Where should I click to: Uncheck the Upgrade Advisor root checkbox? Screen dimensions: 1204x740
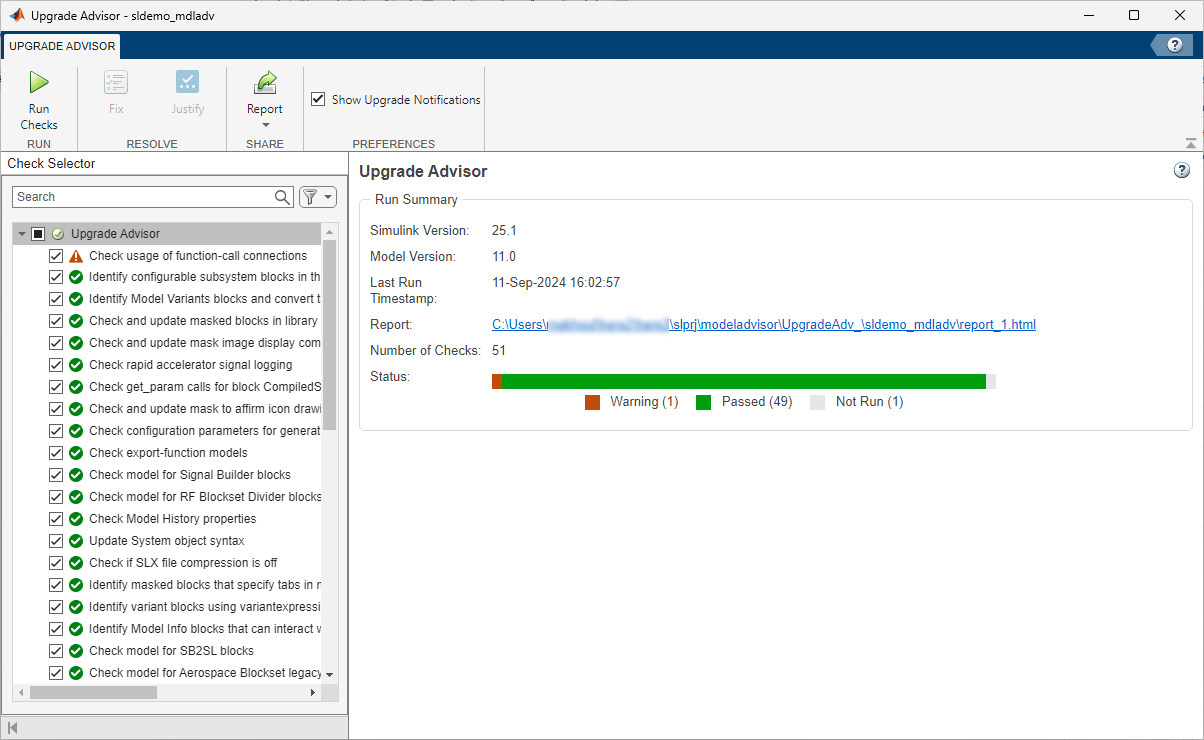point(37,232)
